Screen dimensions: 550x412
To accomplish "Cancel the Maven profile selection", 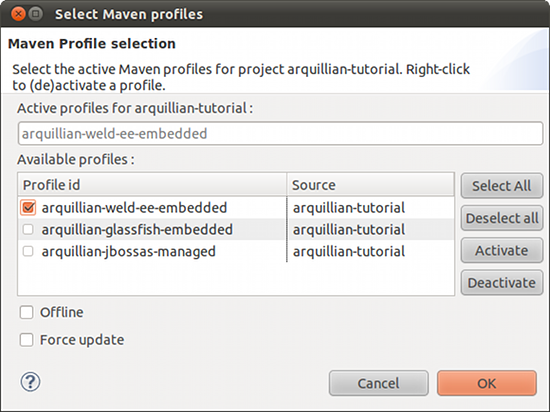I will click(378, 383).
